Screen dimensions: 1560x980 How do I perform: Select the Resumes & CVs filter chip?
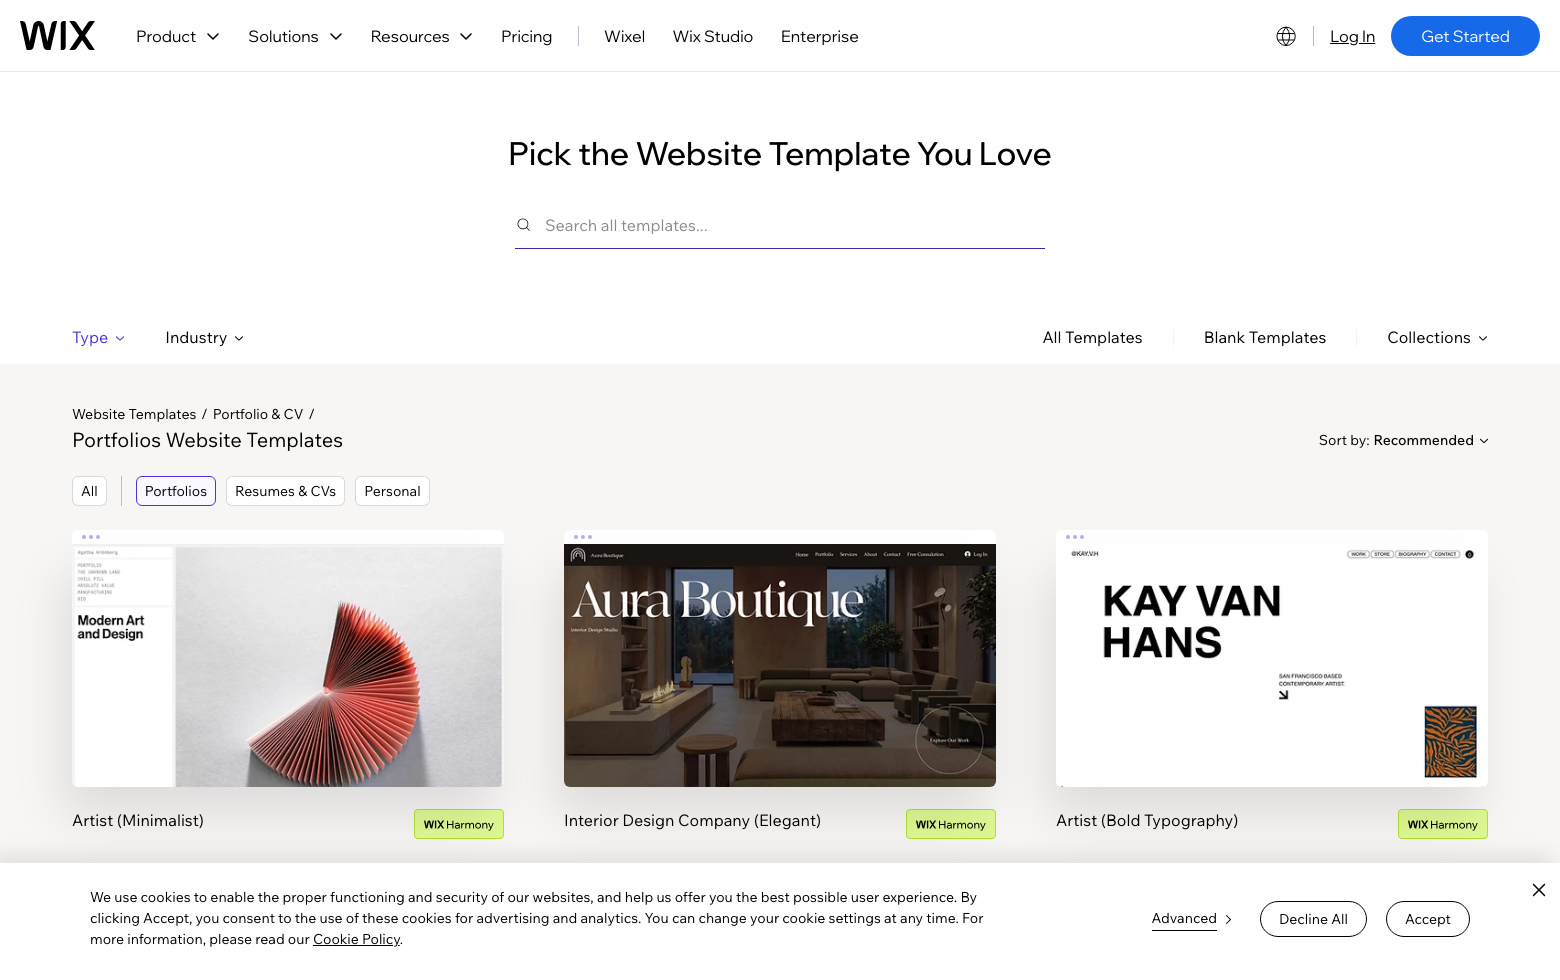(285, 491)
